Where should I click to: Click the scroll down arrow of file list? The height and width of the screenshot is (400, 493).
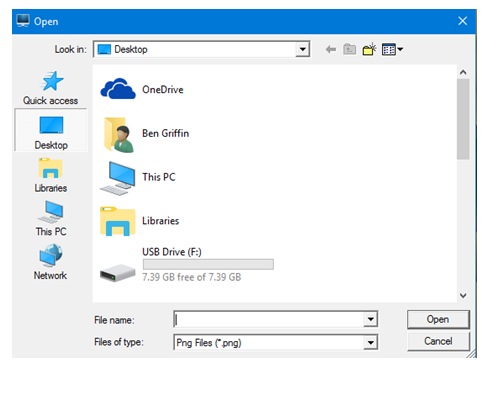click(463, 295)
